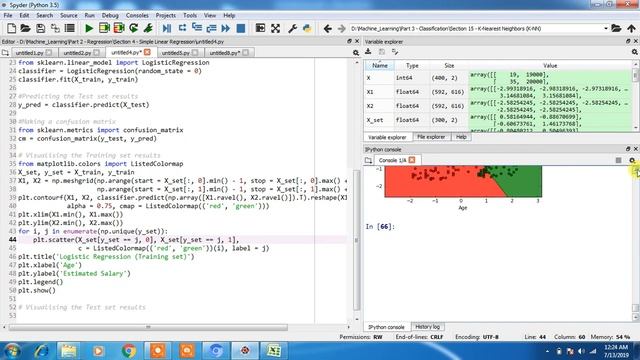Open the cell/outline list icon
The image size is (640, 360).
[x=70, y=28]
